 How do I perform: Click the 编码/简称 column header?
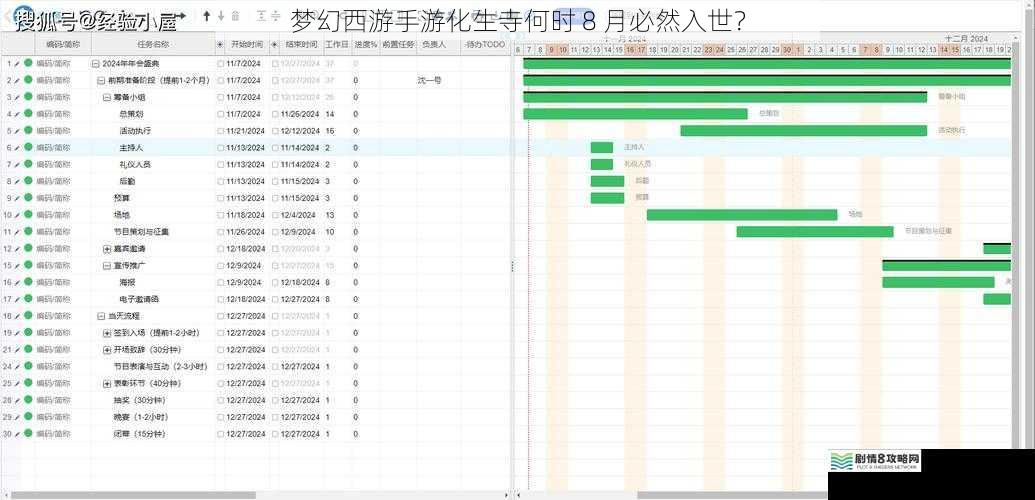click(x=63, y=45)
